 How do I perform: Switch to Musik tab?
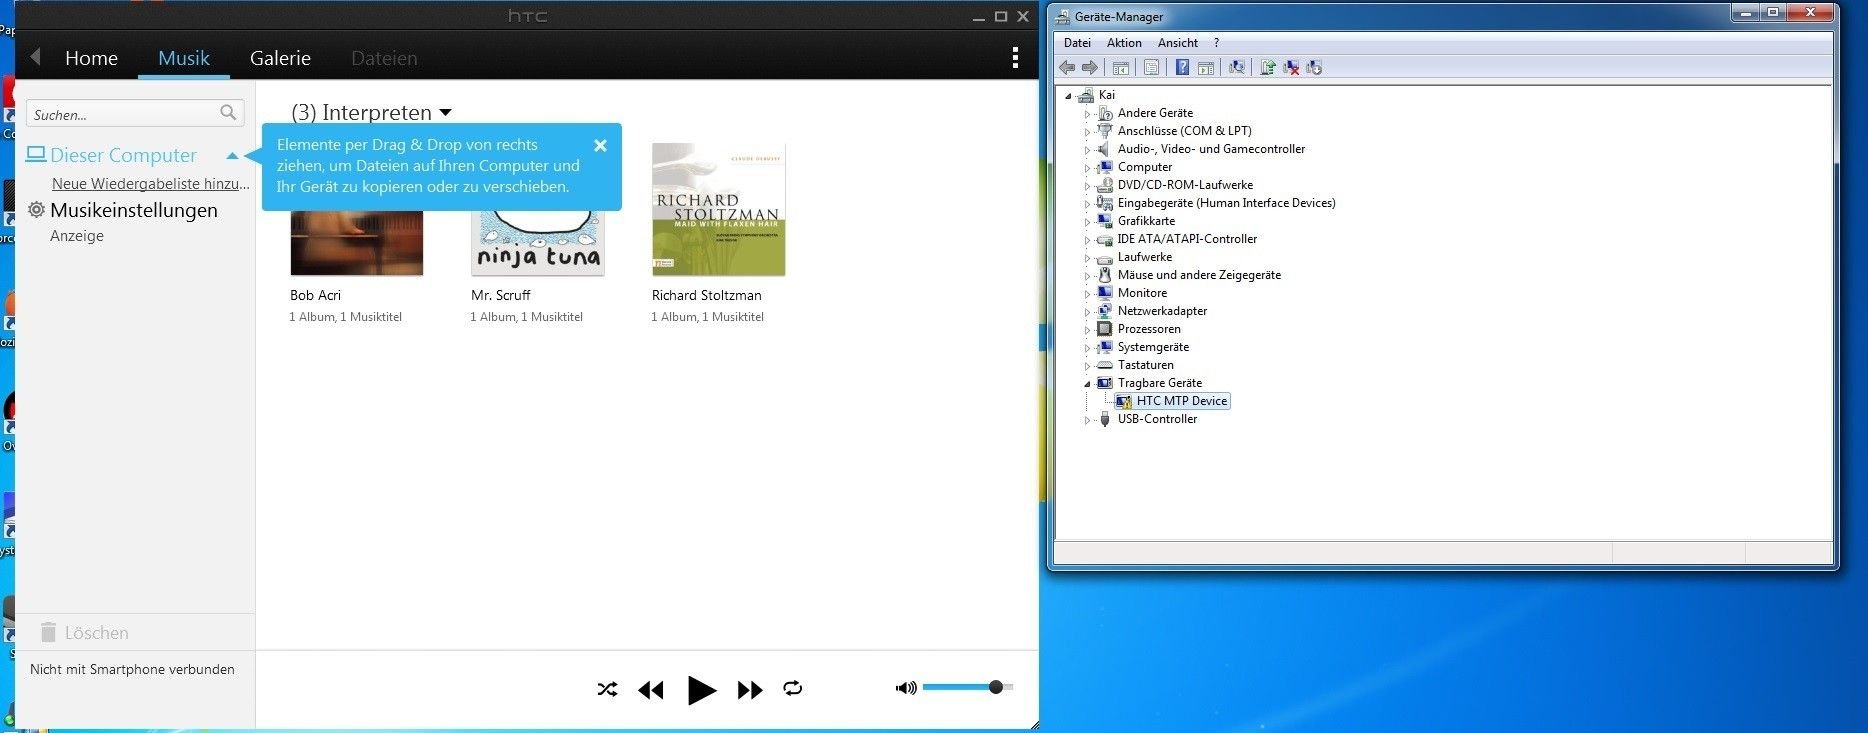(184, 58)
